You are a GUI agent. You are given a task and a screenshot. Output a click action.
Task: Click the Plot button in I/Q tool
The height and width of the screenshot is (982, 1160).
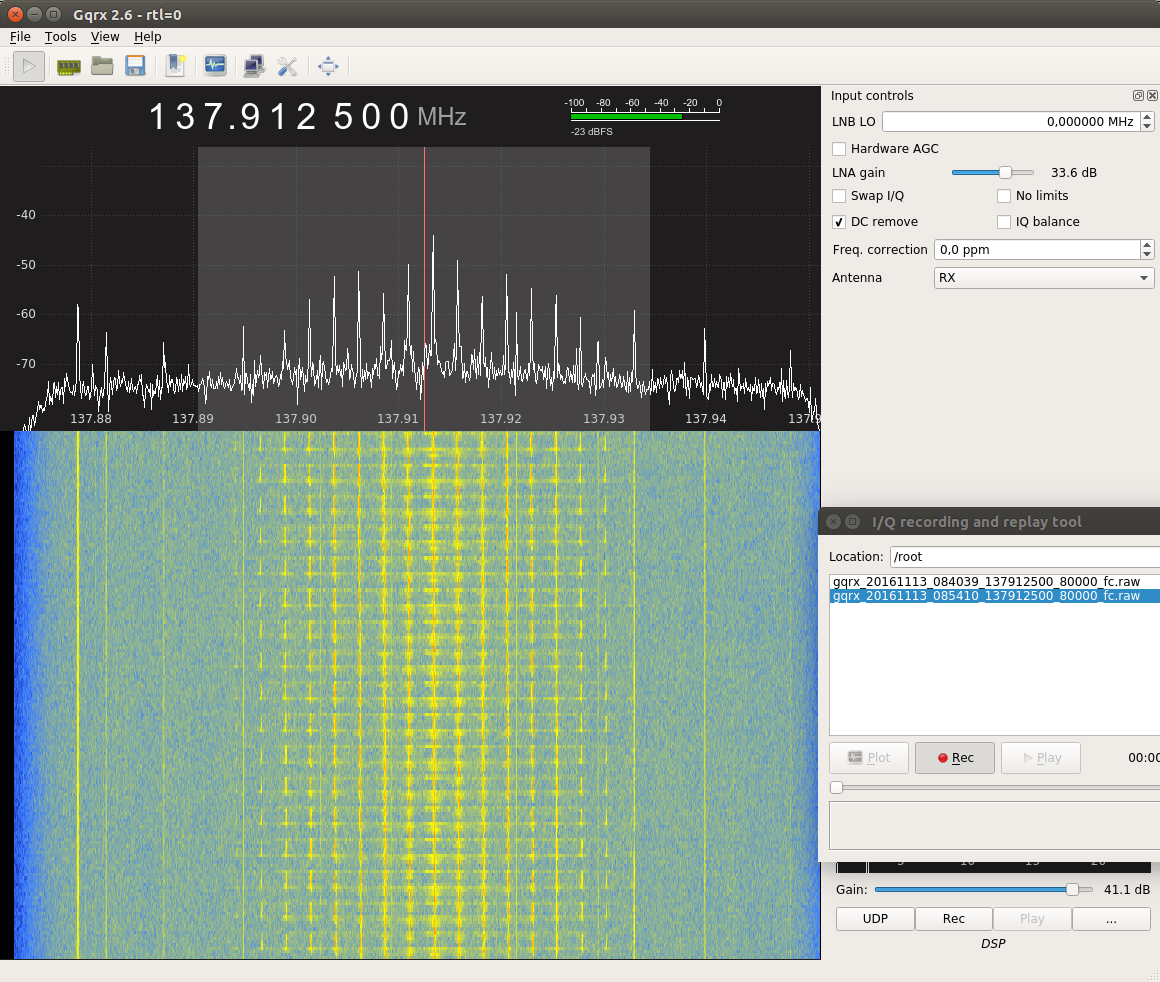tap(869, 758)
